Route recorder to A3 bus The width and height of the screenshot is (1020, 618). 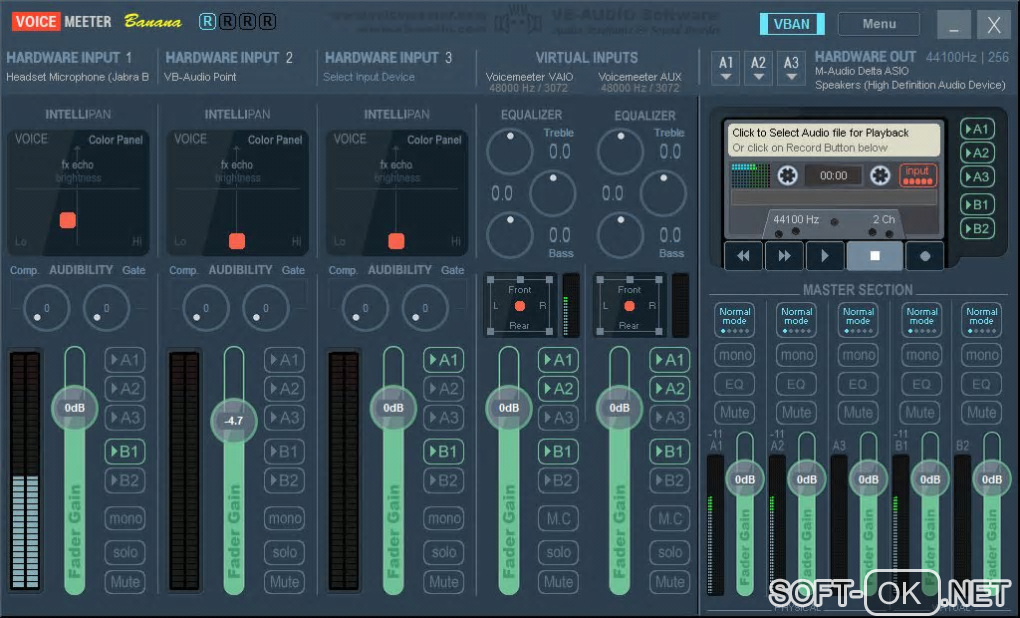coord(976,177)
